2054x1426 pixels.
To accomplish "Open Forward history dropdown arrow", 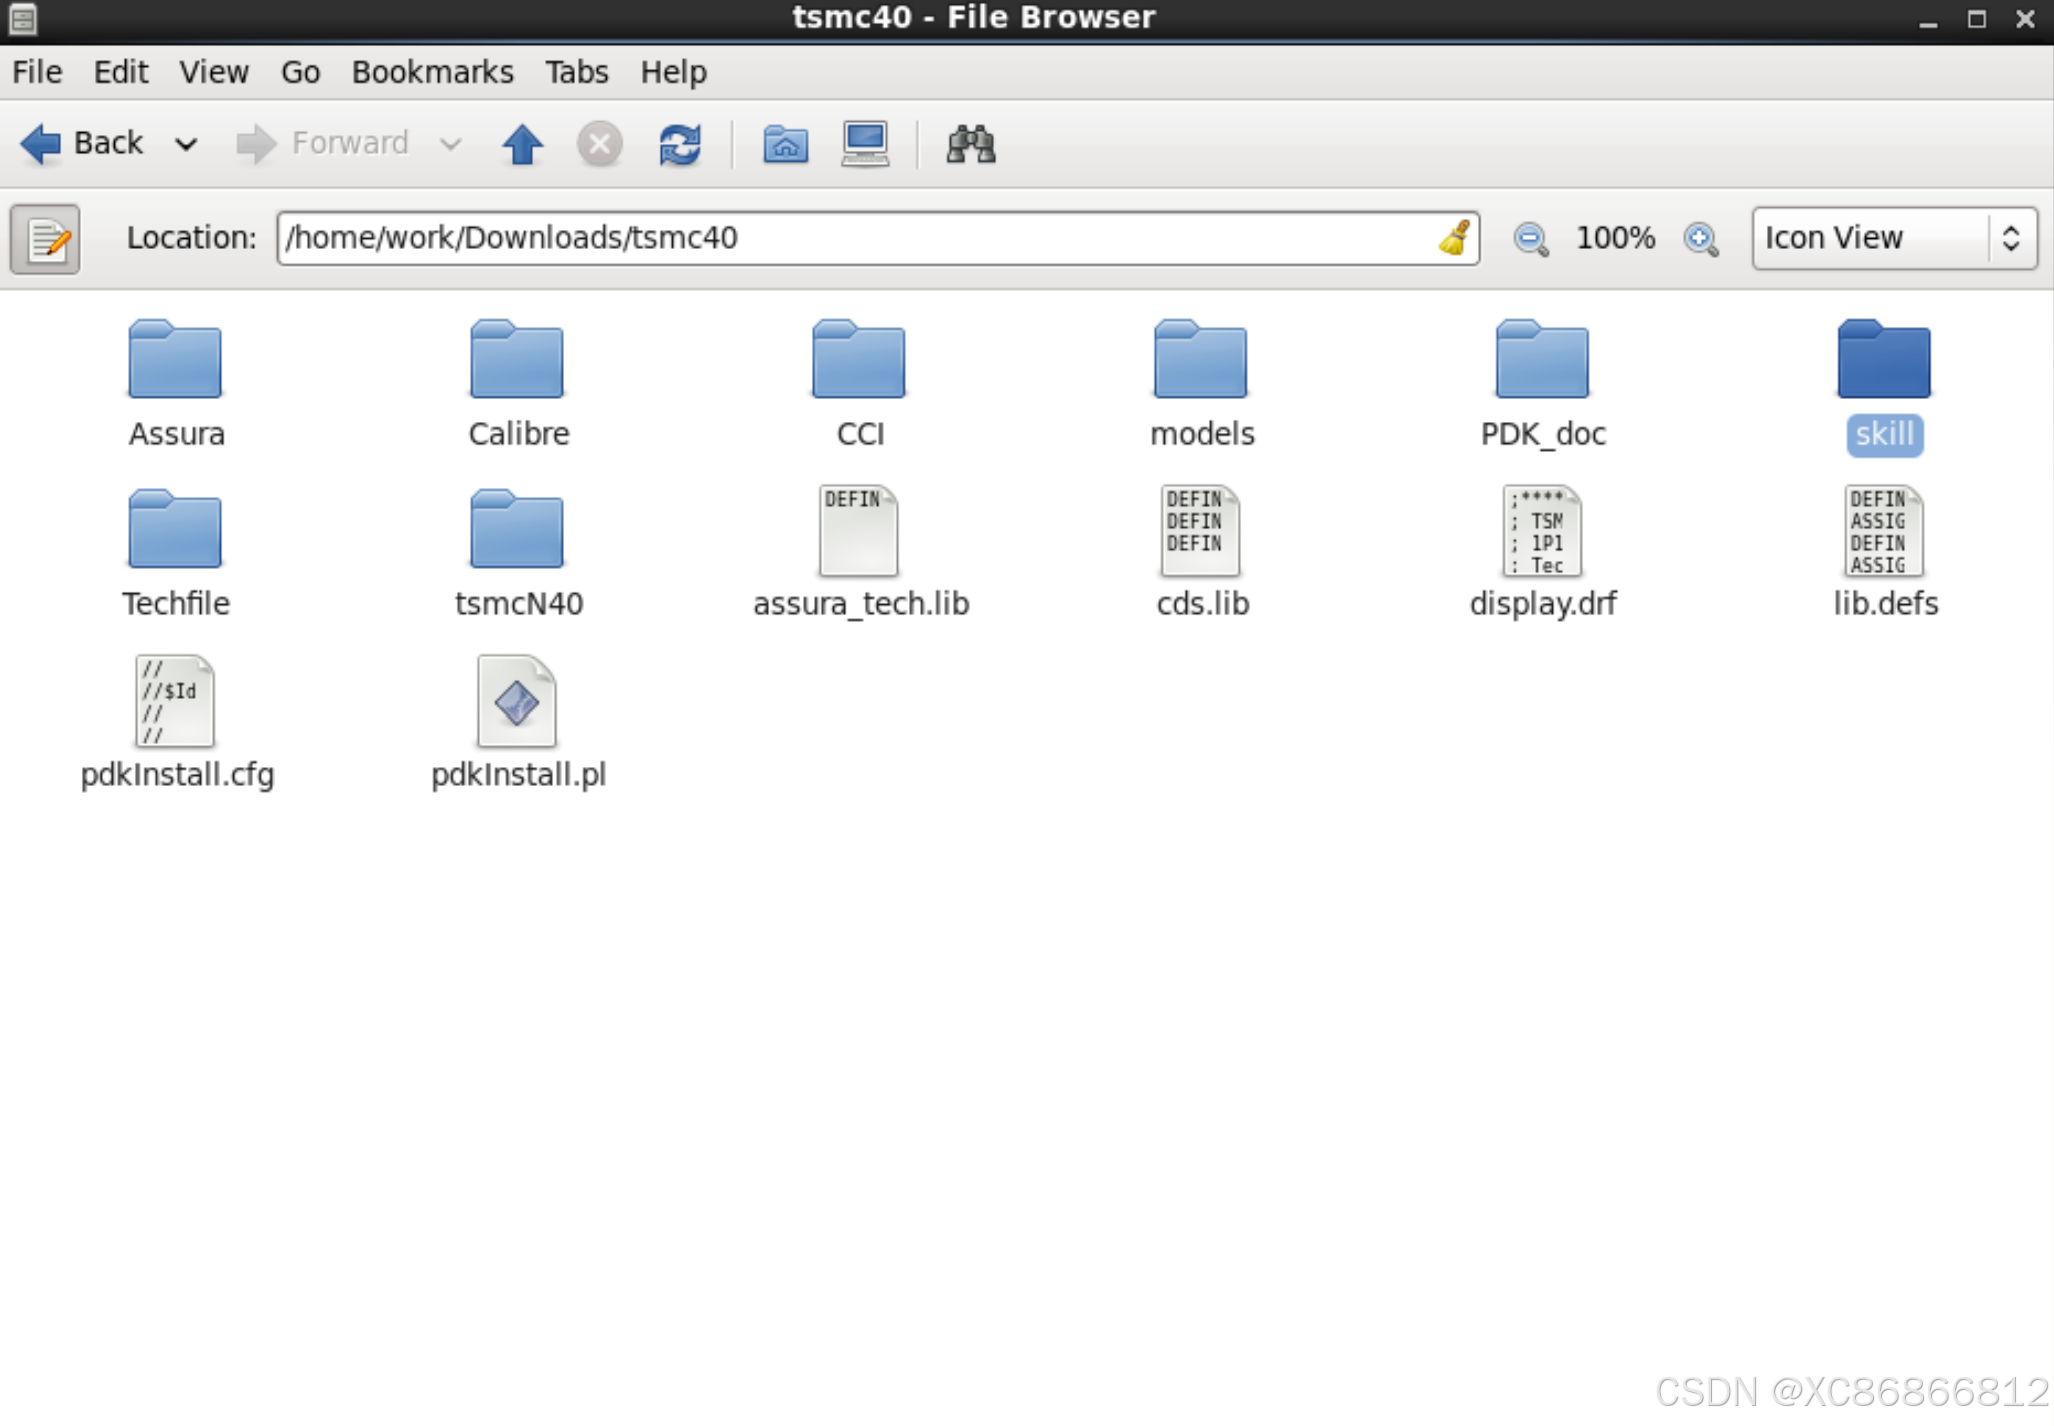I will pos(451,144).
